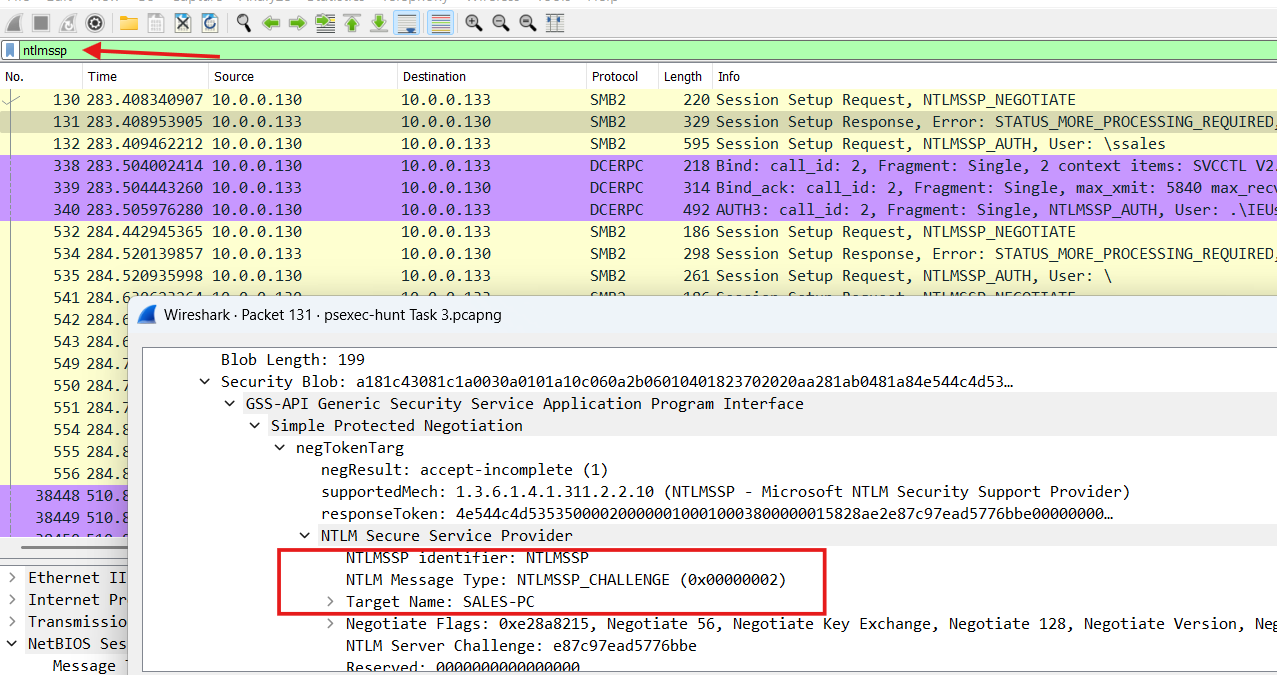Sort packets by the No. column
This screenshot has width=1277, height=675.
click(41, 76)
